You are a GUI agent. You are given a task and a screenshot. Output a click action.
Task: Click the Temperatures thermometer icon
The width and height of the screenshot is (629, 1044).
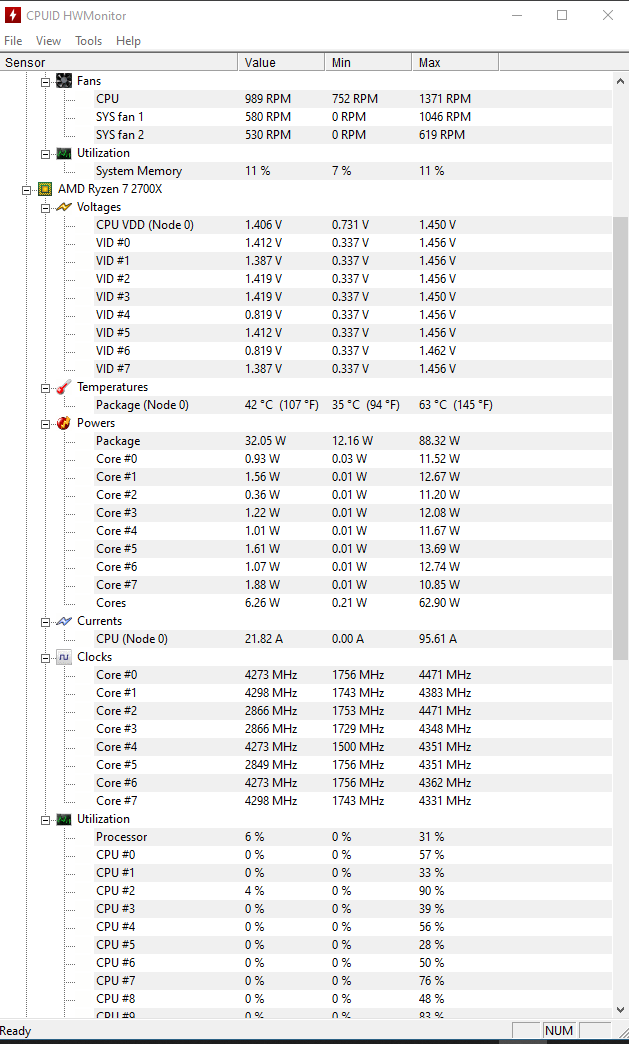[63, 387]
